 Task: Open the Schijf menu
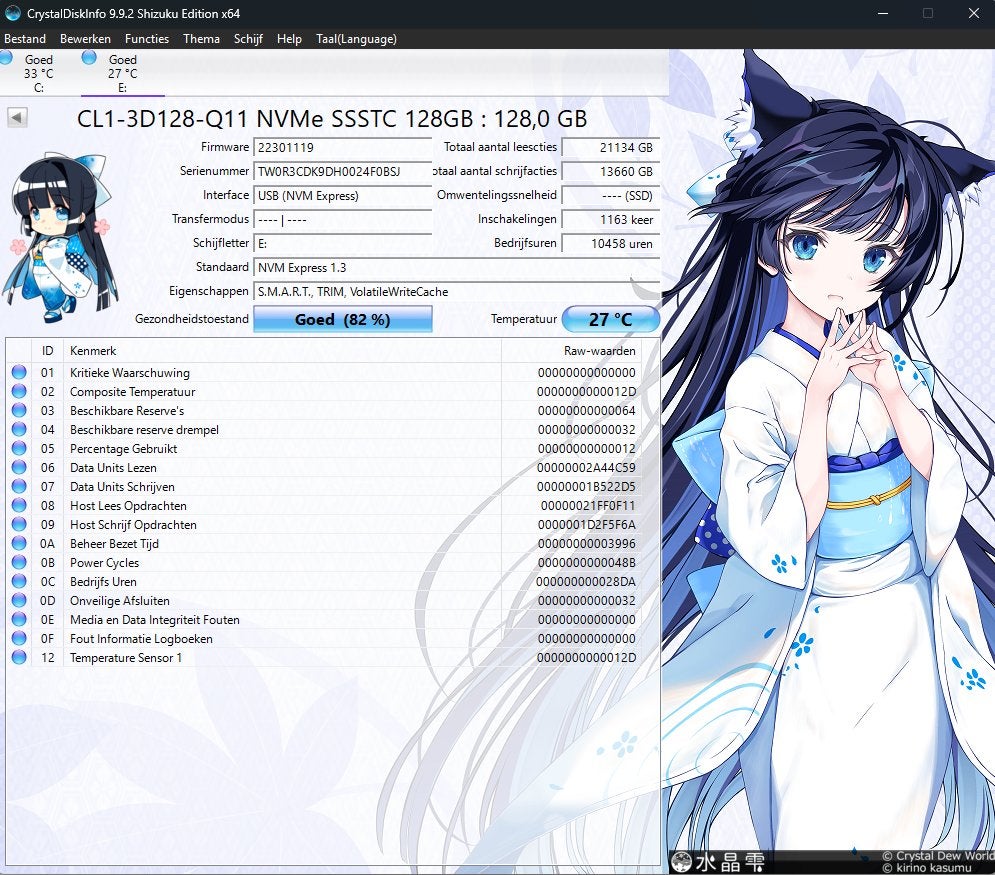248,39
